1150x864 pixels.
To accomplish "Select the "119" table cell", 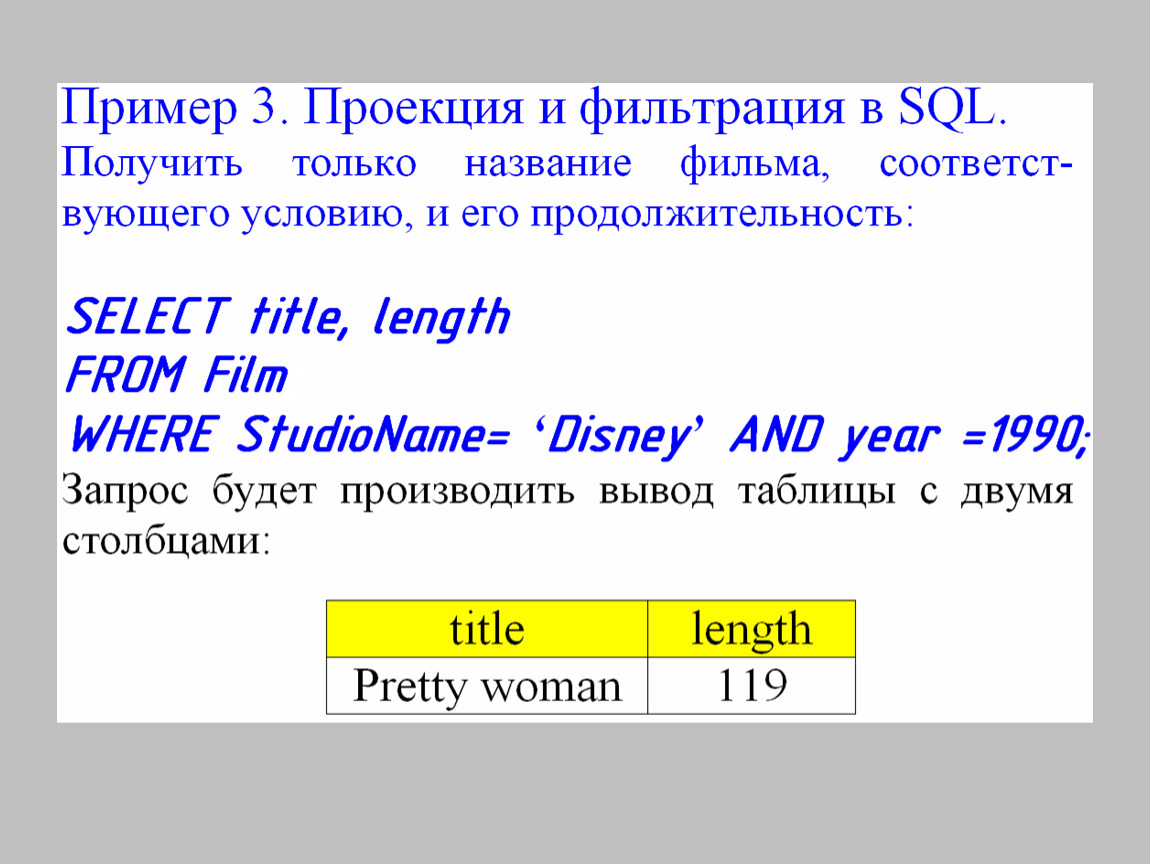I will (751, 686).
